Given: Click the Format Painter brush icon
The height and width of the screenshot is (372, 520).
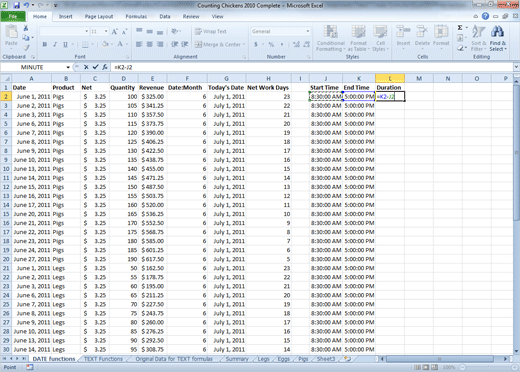Looking at the screenshot, I should coord(26,48).
